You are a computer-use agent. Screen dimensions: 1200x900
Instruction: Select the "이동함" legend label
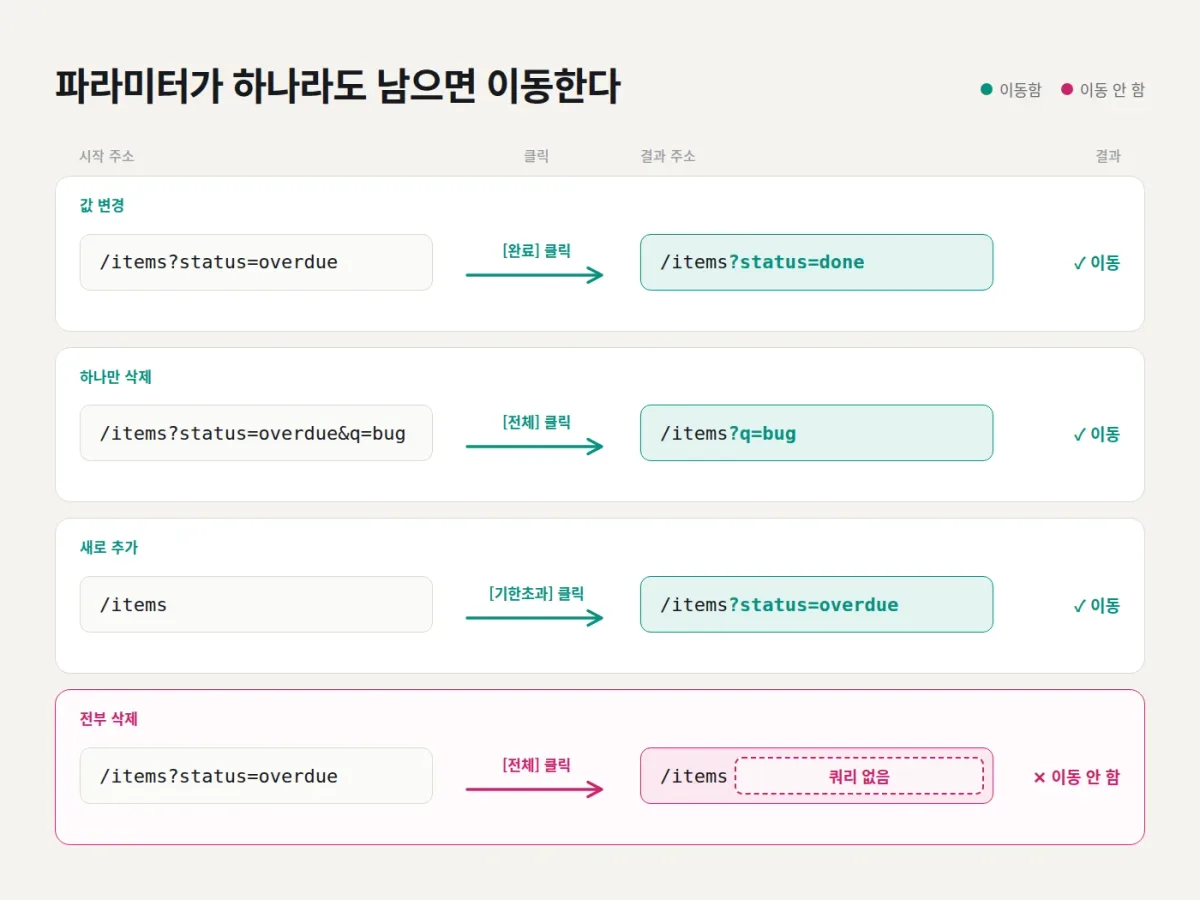[1020, 90]
